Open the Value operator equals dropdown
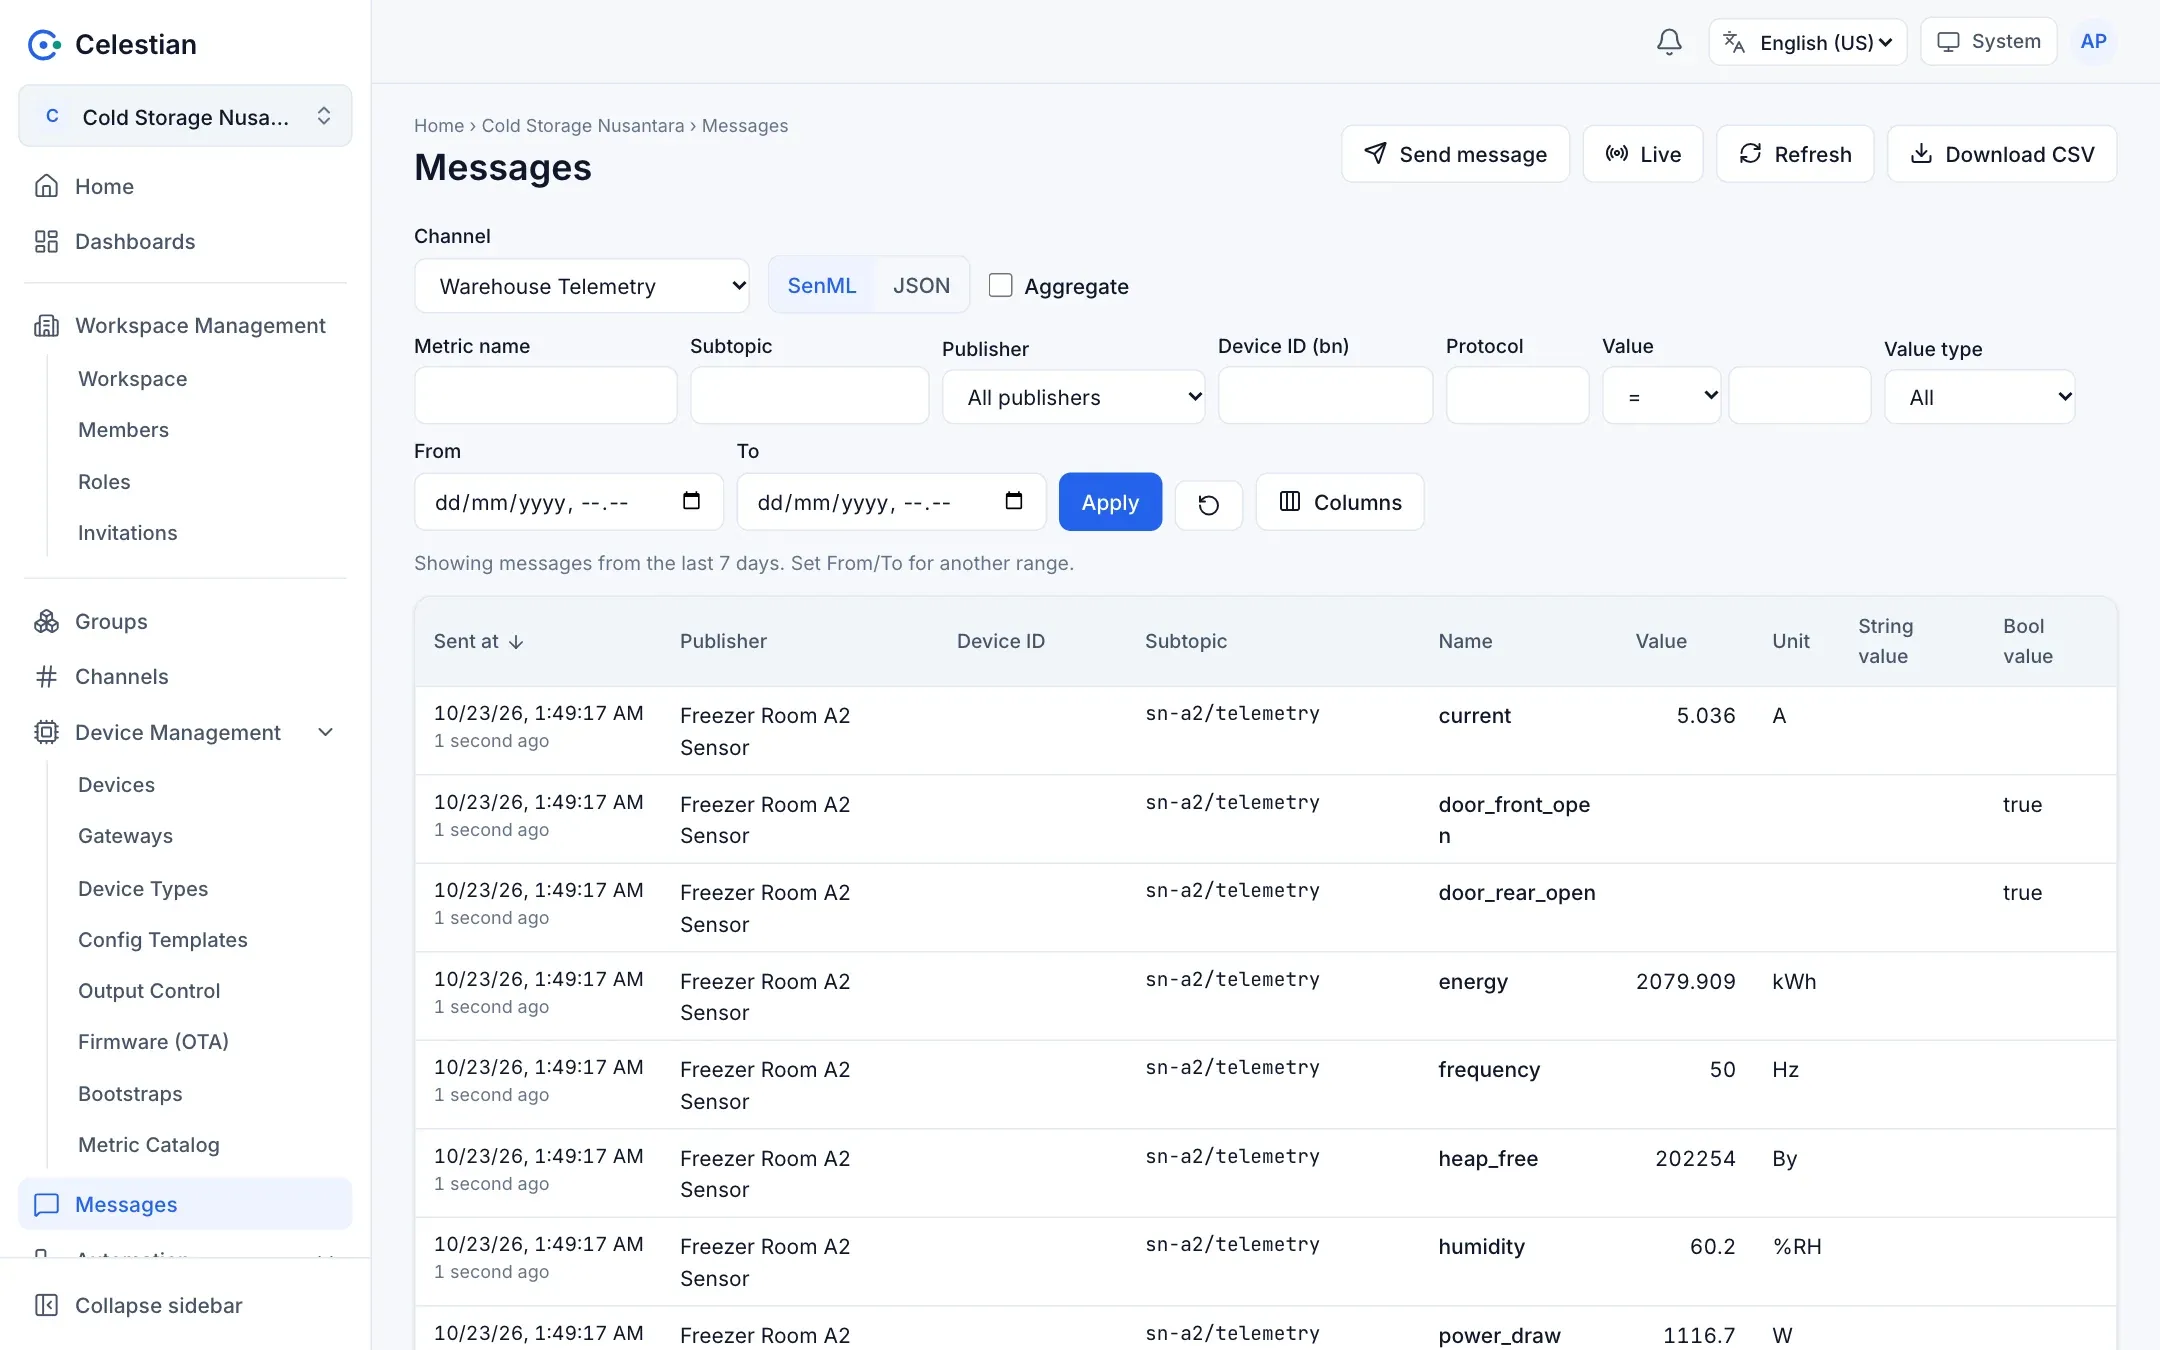Image resolution: width=2160 pixels, height=1350 pixels. click(x=1661, y=396)
